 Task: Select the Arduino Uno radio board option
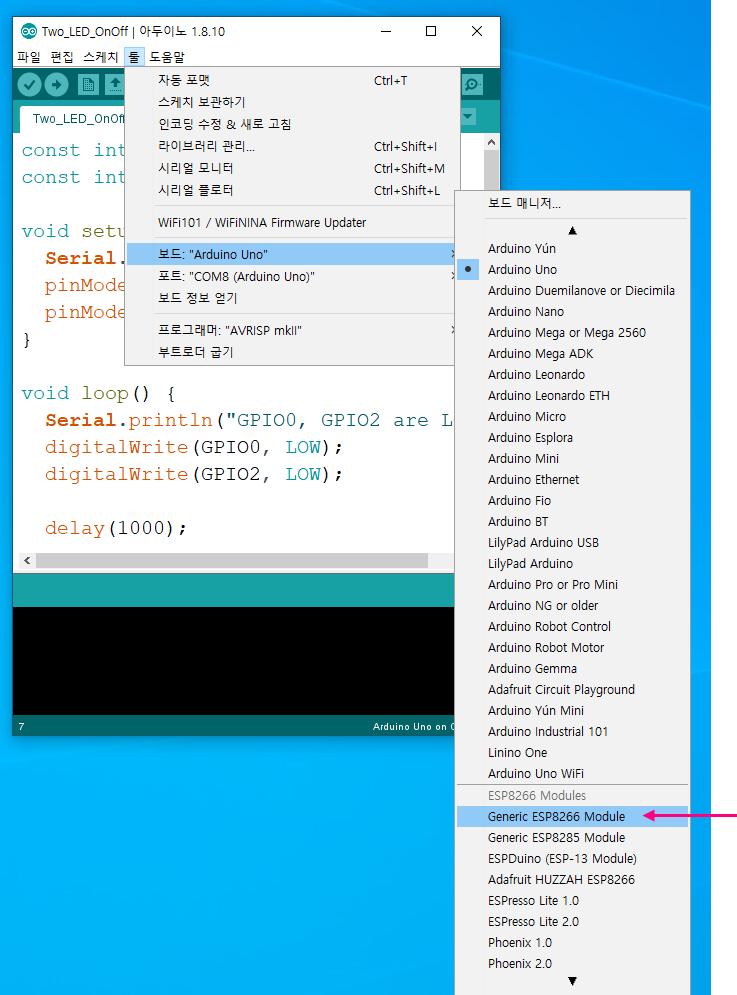click(572, 269)
